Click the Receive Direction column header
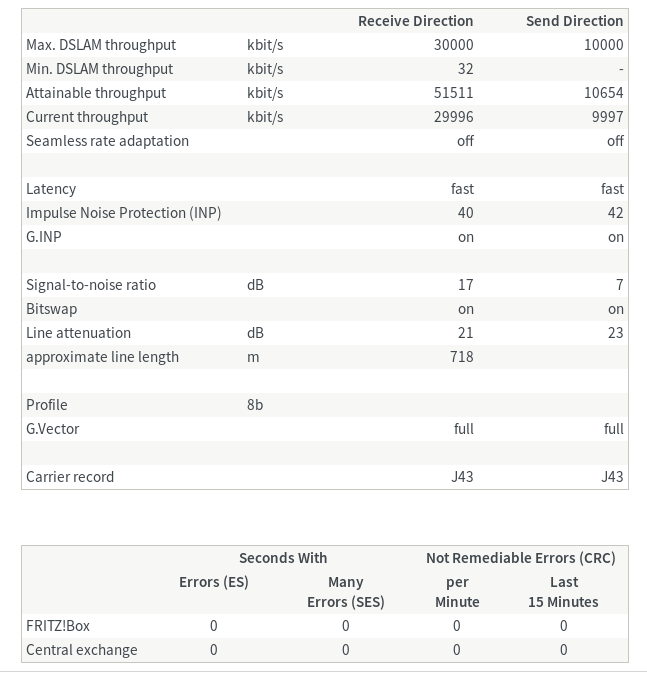This screenshot has height=679, width=647. (415, 21)
